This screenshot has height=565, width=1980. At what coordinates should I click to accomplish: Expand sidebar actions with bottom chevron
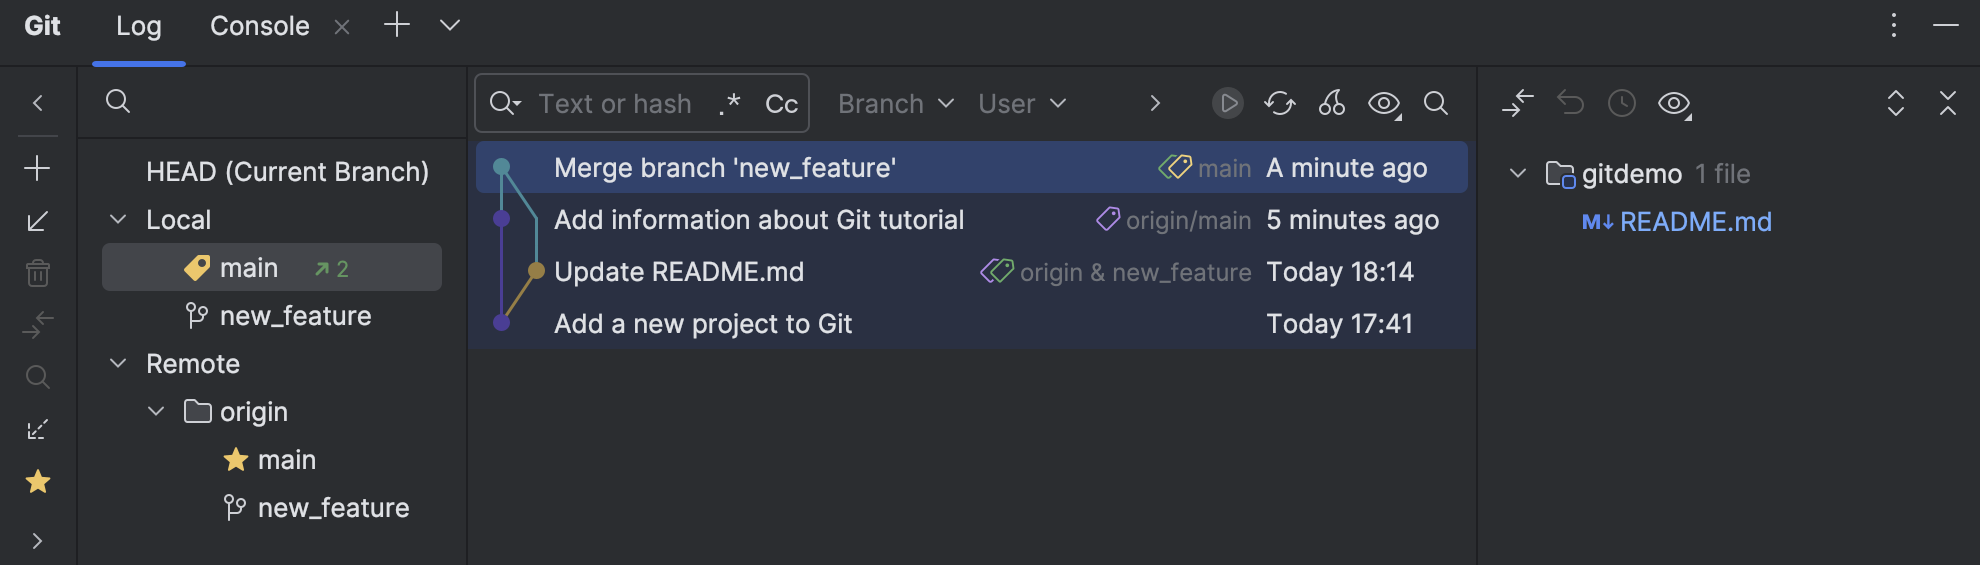38,541
